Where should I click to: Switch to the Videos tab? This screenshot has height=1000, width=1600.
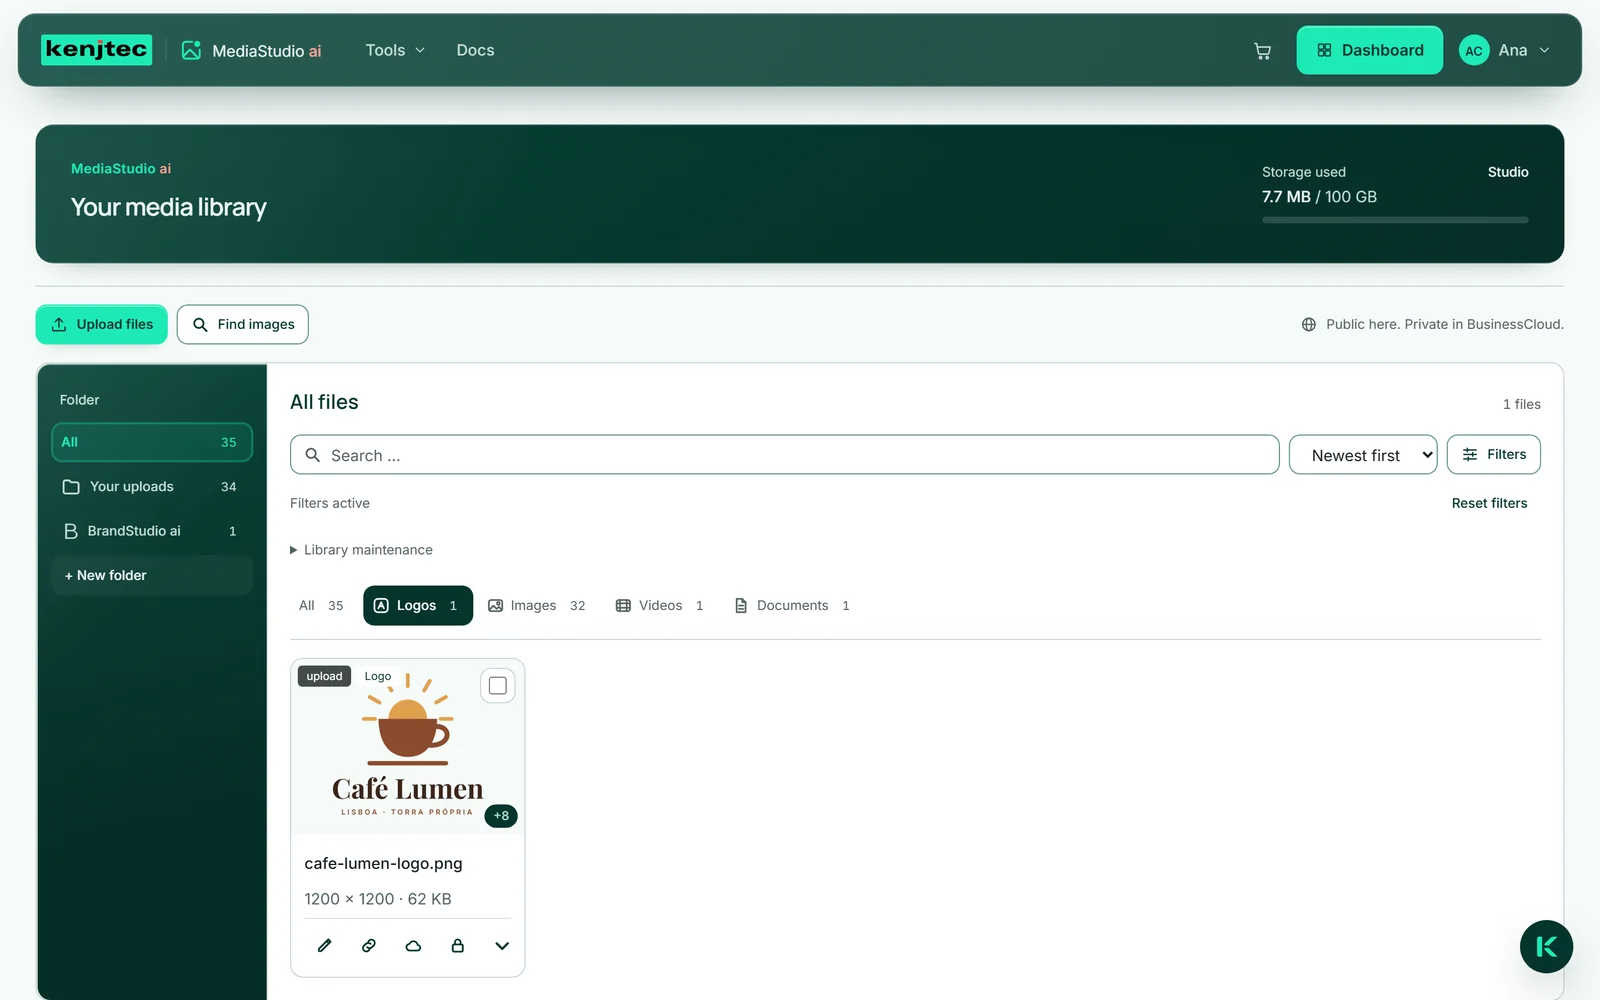pos(660,606)
